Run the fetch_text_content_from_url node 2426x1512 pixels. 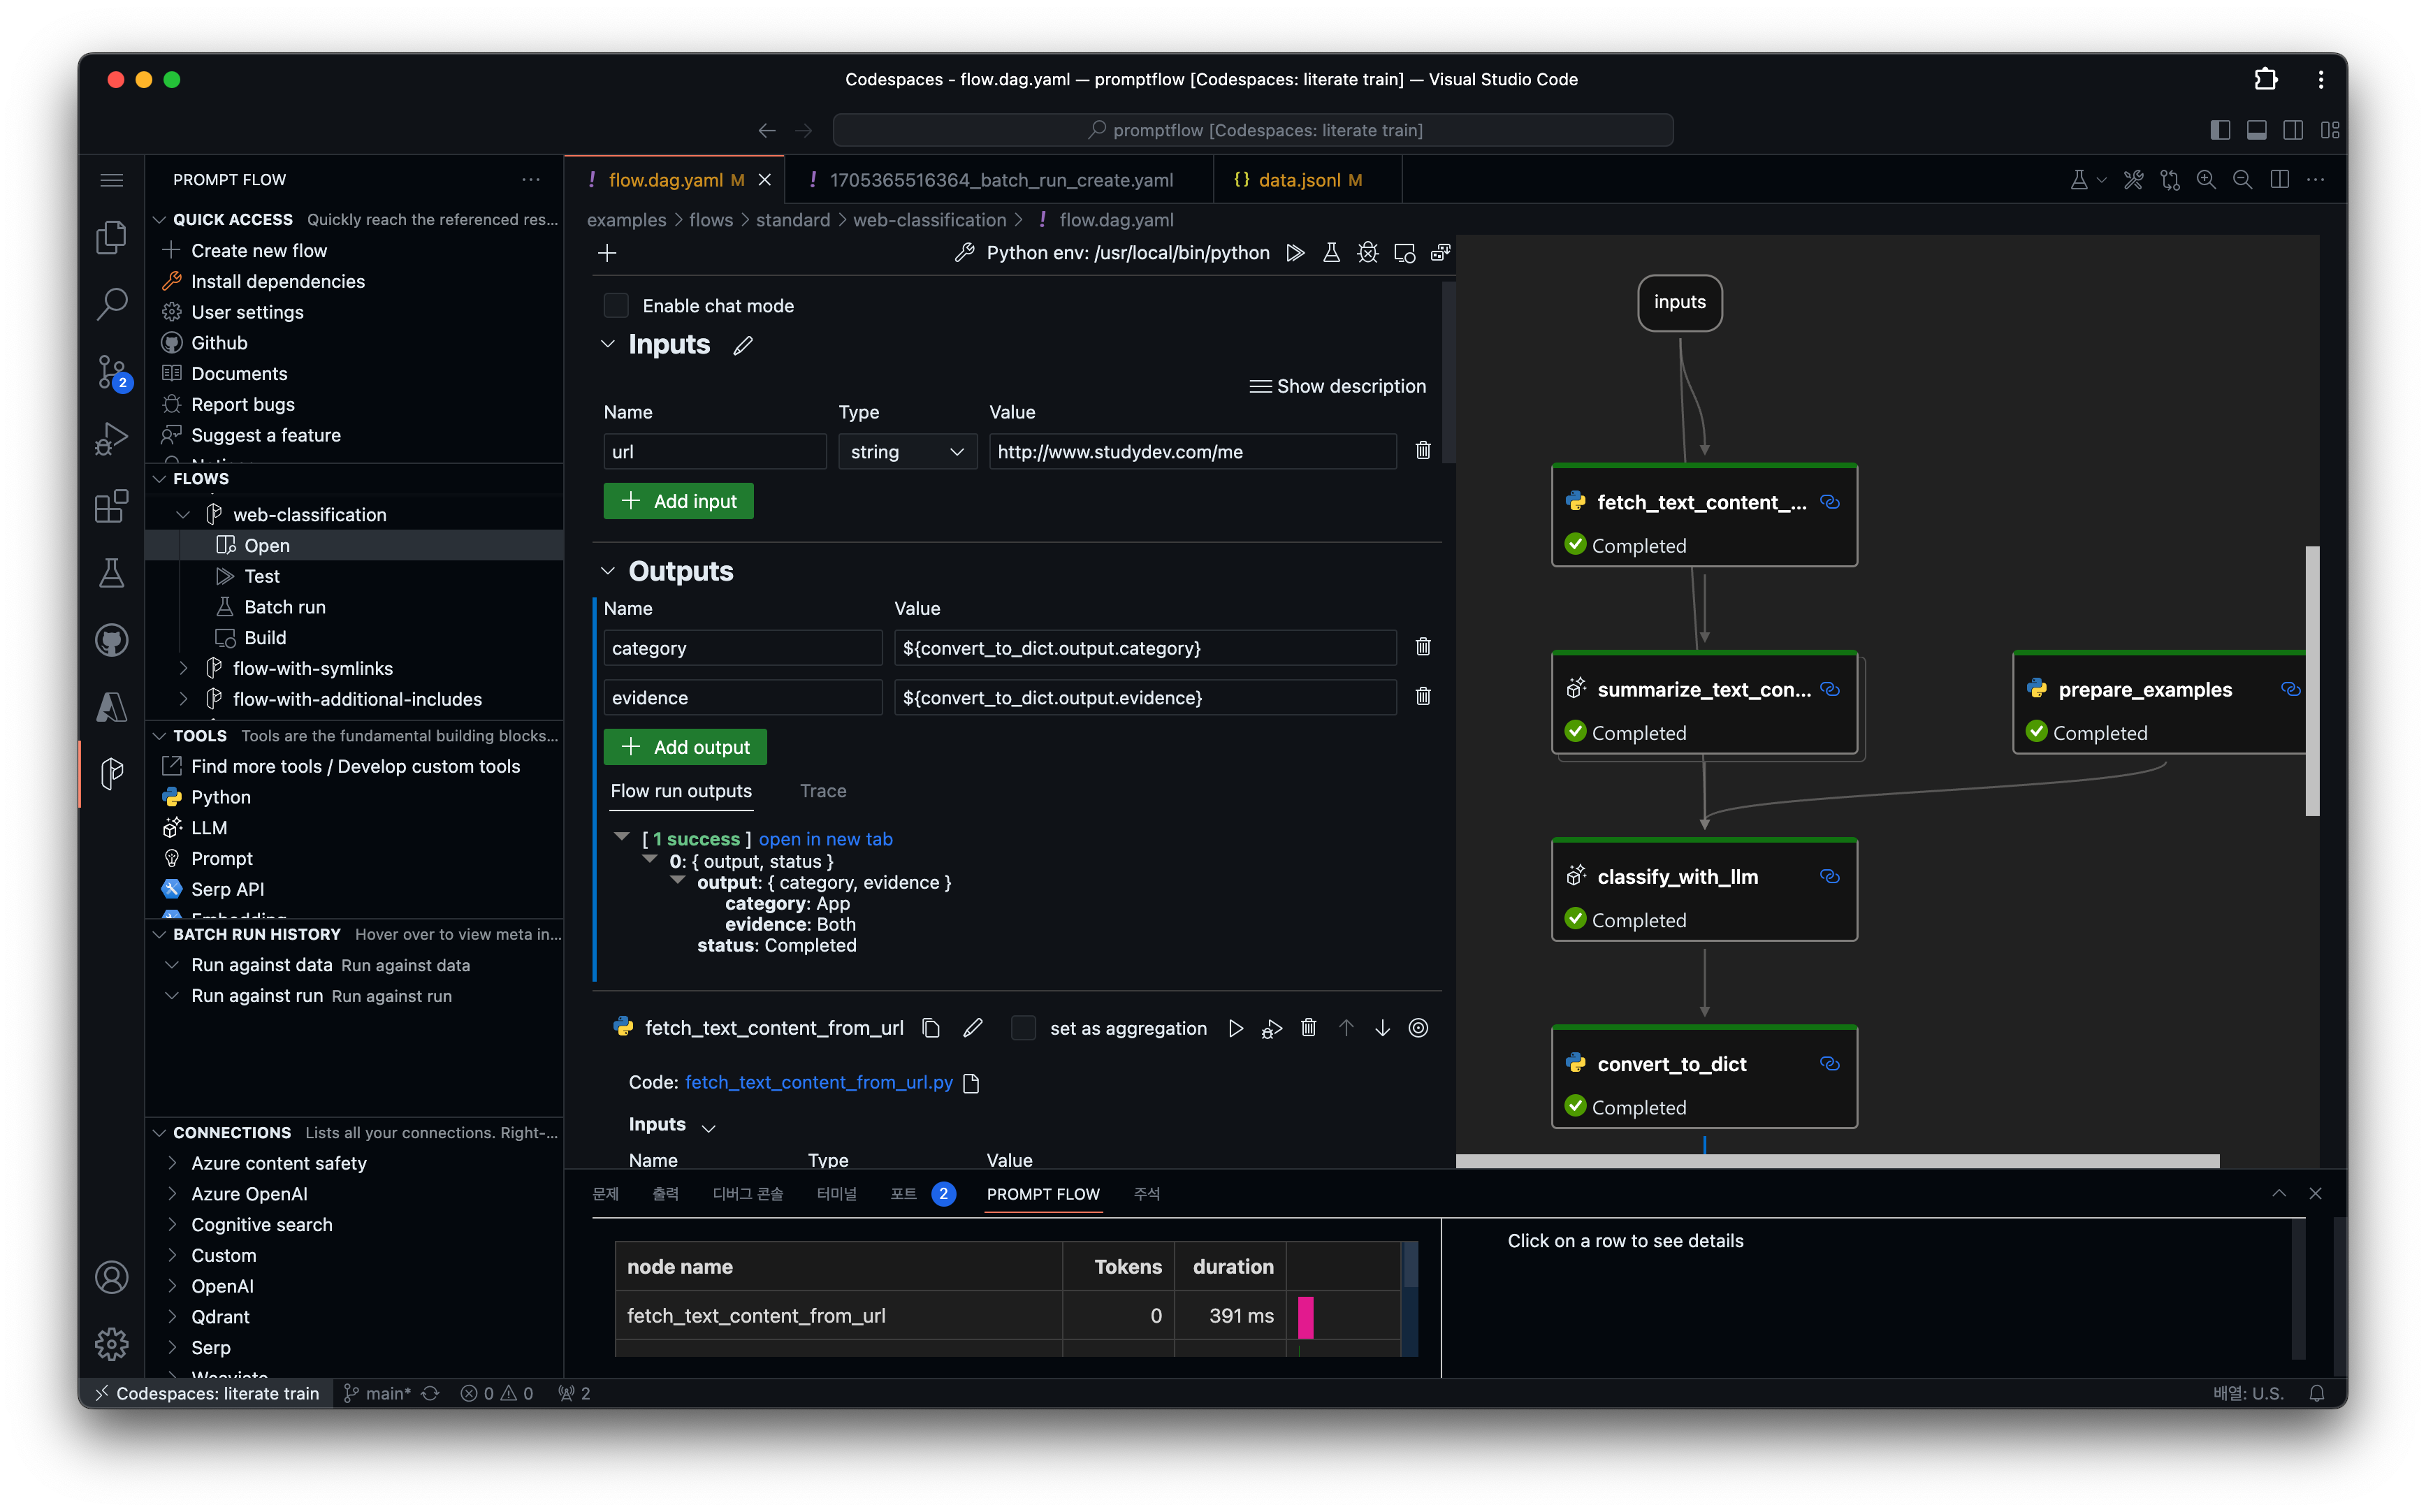tap(1235, 1028)
